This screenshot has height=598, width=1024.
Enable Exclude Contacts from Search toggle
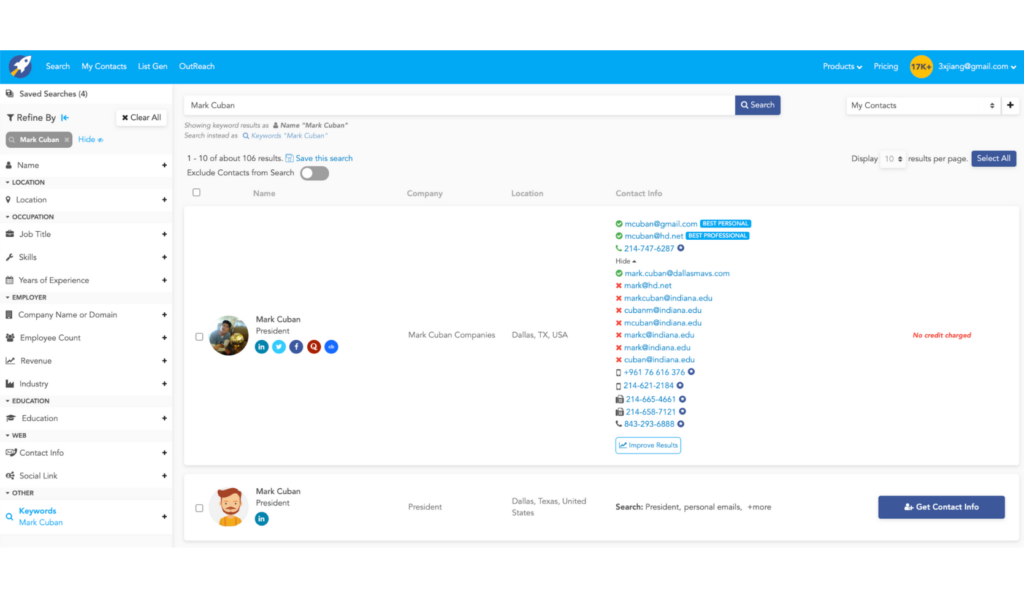pos(314,172)
